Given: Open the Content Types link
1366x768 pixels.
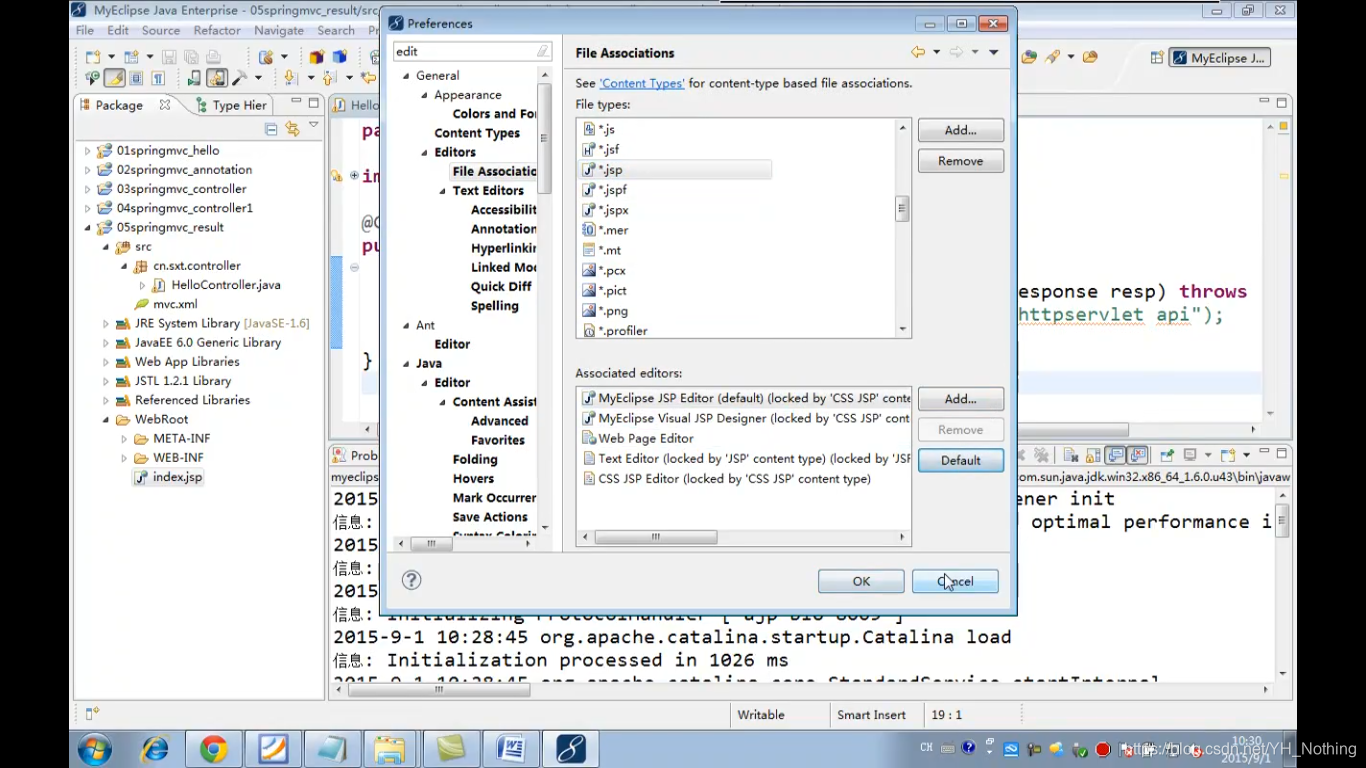Looking at the screenshot, I should pos(642,83).
